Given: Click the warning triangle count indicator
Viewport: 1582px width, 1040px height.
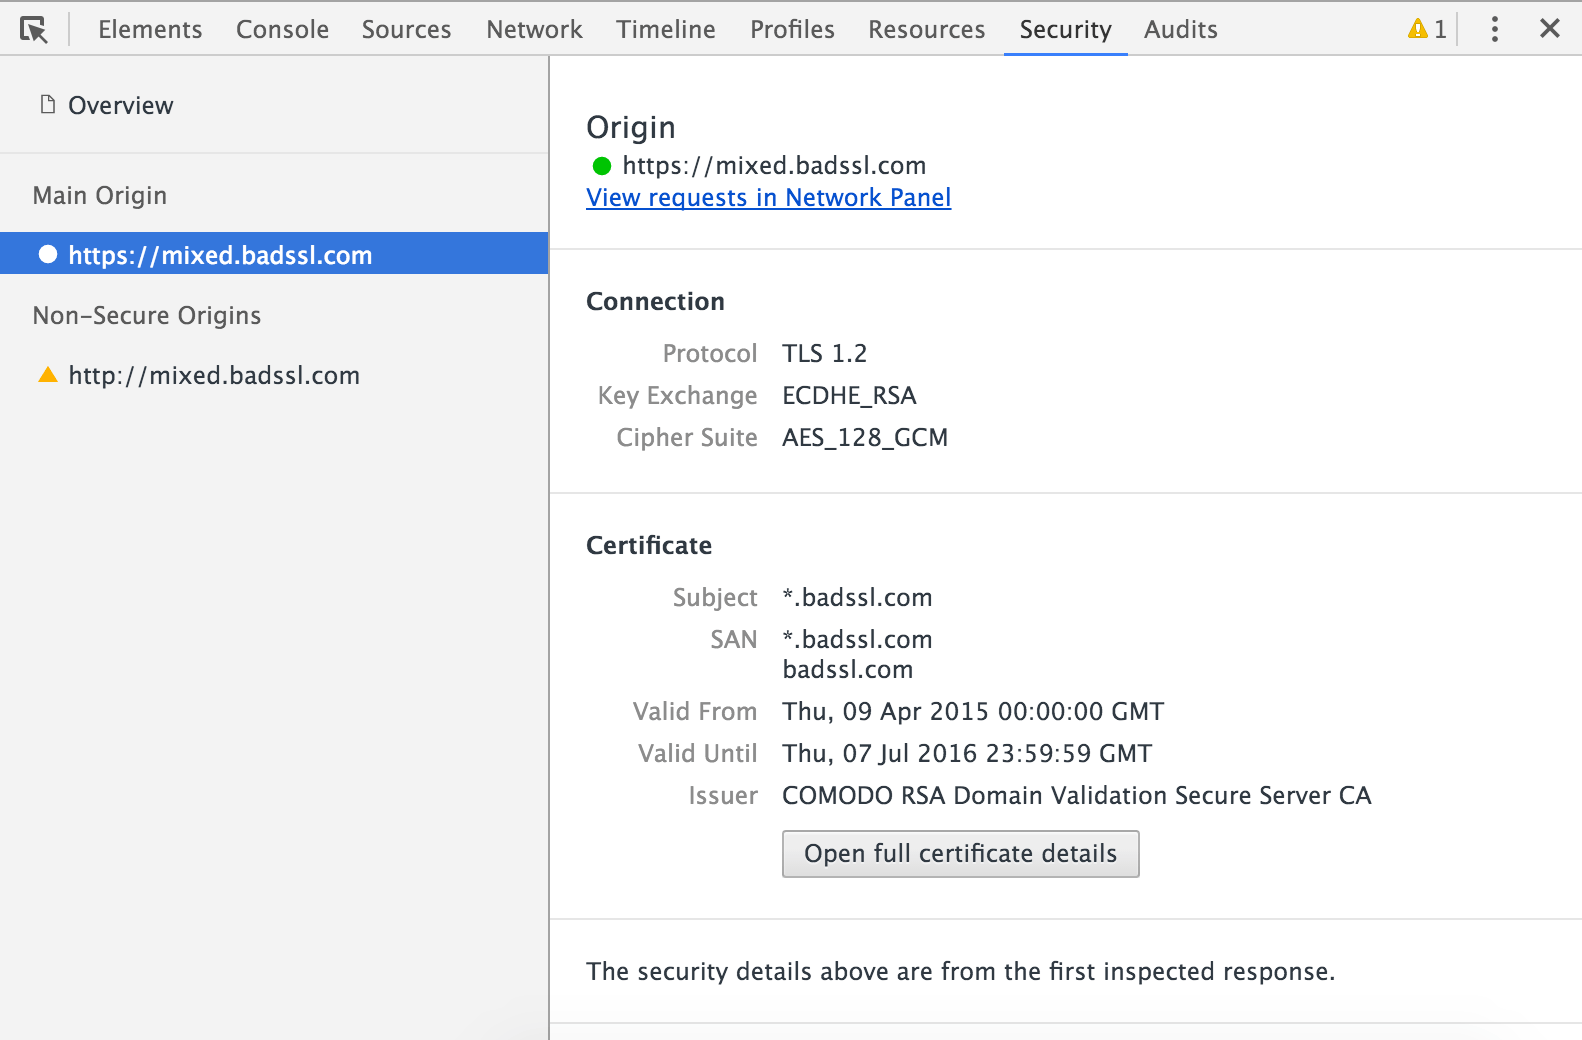Looking at the screenshot, I should click(1427, 29).
